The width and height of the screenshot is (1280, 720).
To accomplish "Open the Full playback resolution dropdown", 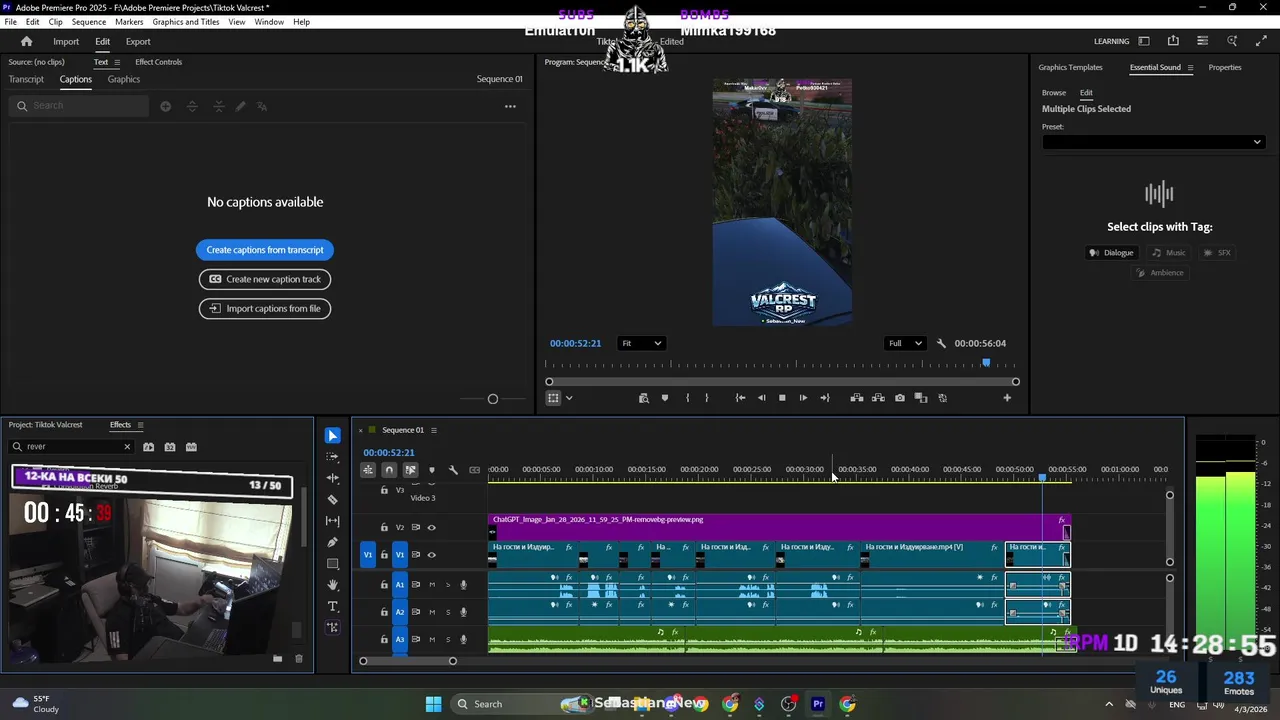I will 905,343.
